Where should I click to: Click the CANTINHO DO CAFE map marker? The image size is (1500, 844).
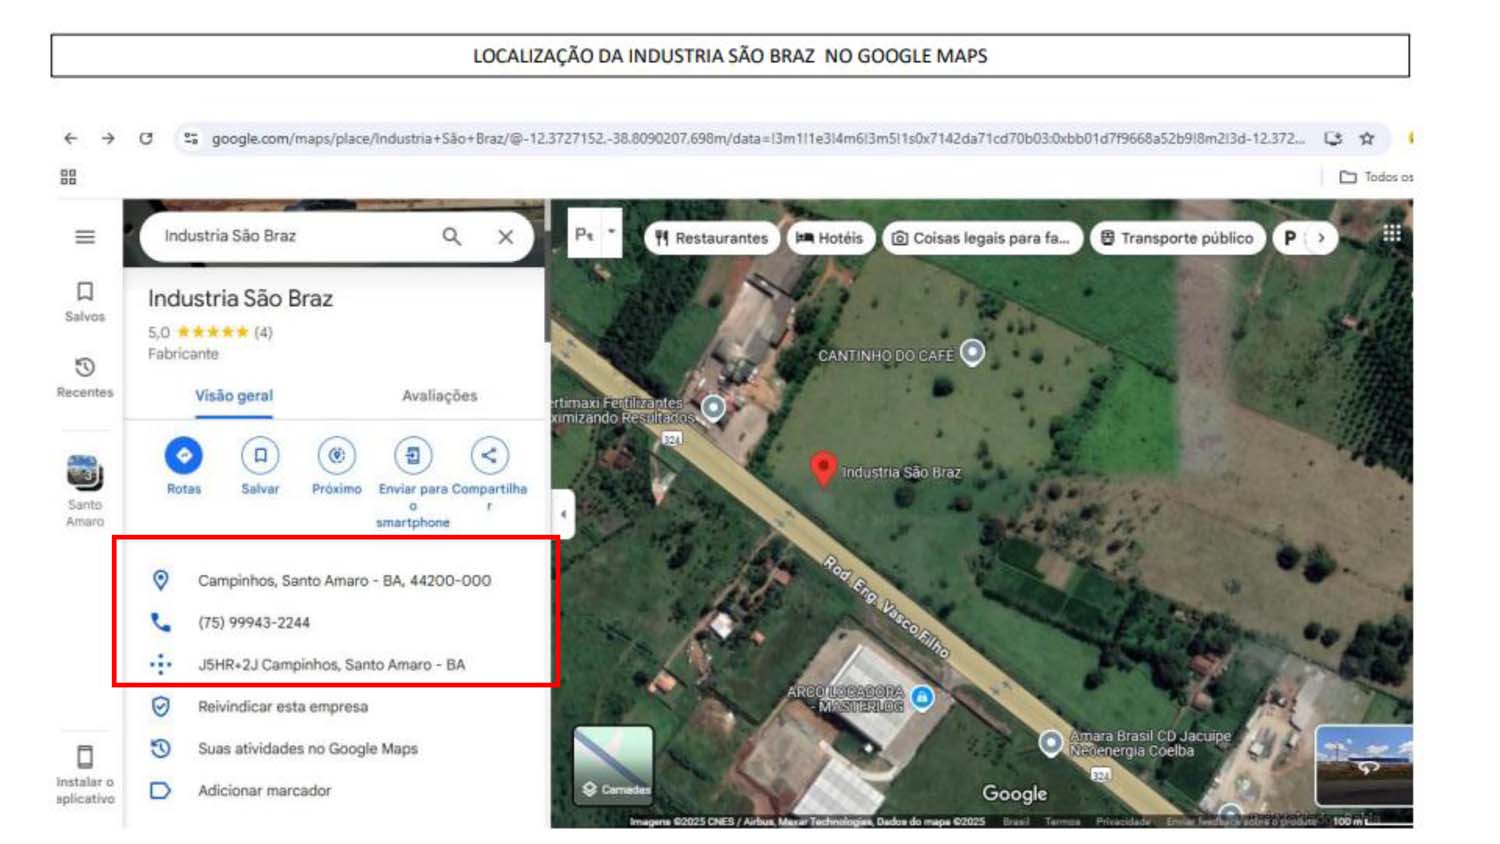tap(972, 353)
